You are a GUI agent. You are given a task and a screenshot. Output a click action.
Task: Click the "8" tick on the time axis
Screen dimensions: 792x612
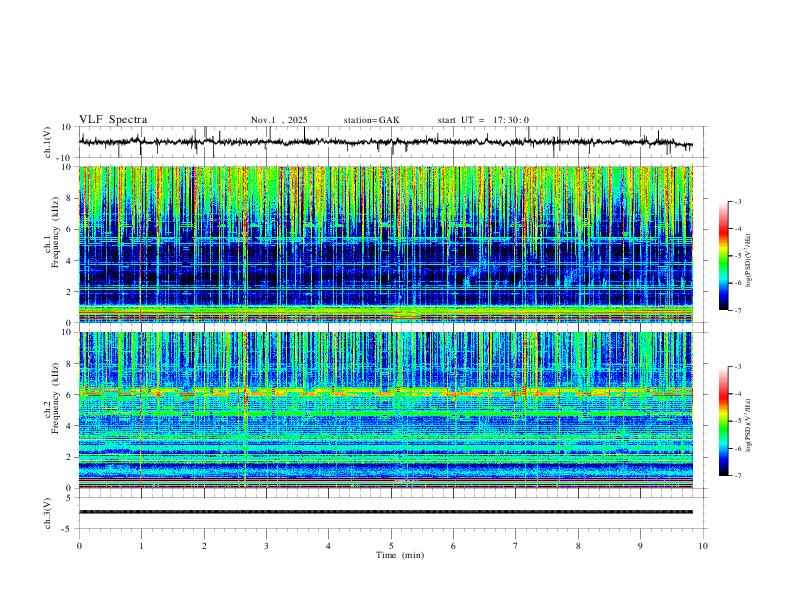(x=578, y=546)
